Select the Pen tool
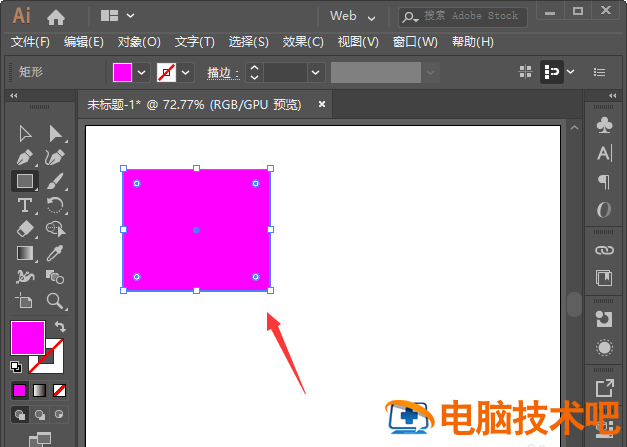Viewport: 627px width, 447px height. click(x=25, y=158)
